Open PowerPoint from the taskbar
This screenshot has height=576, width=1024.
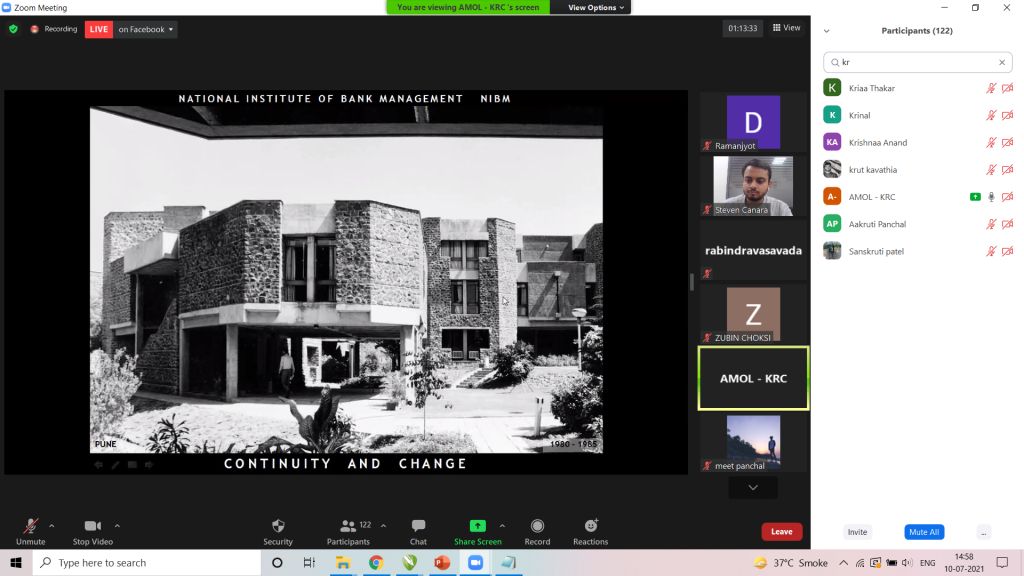[x=441, y=562]
